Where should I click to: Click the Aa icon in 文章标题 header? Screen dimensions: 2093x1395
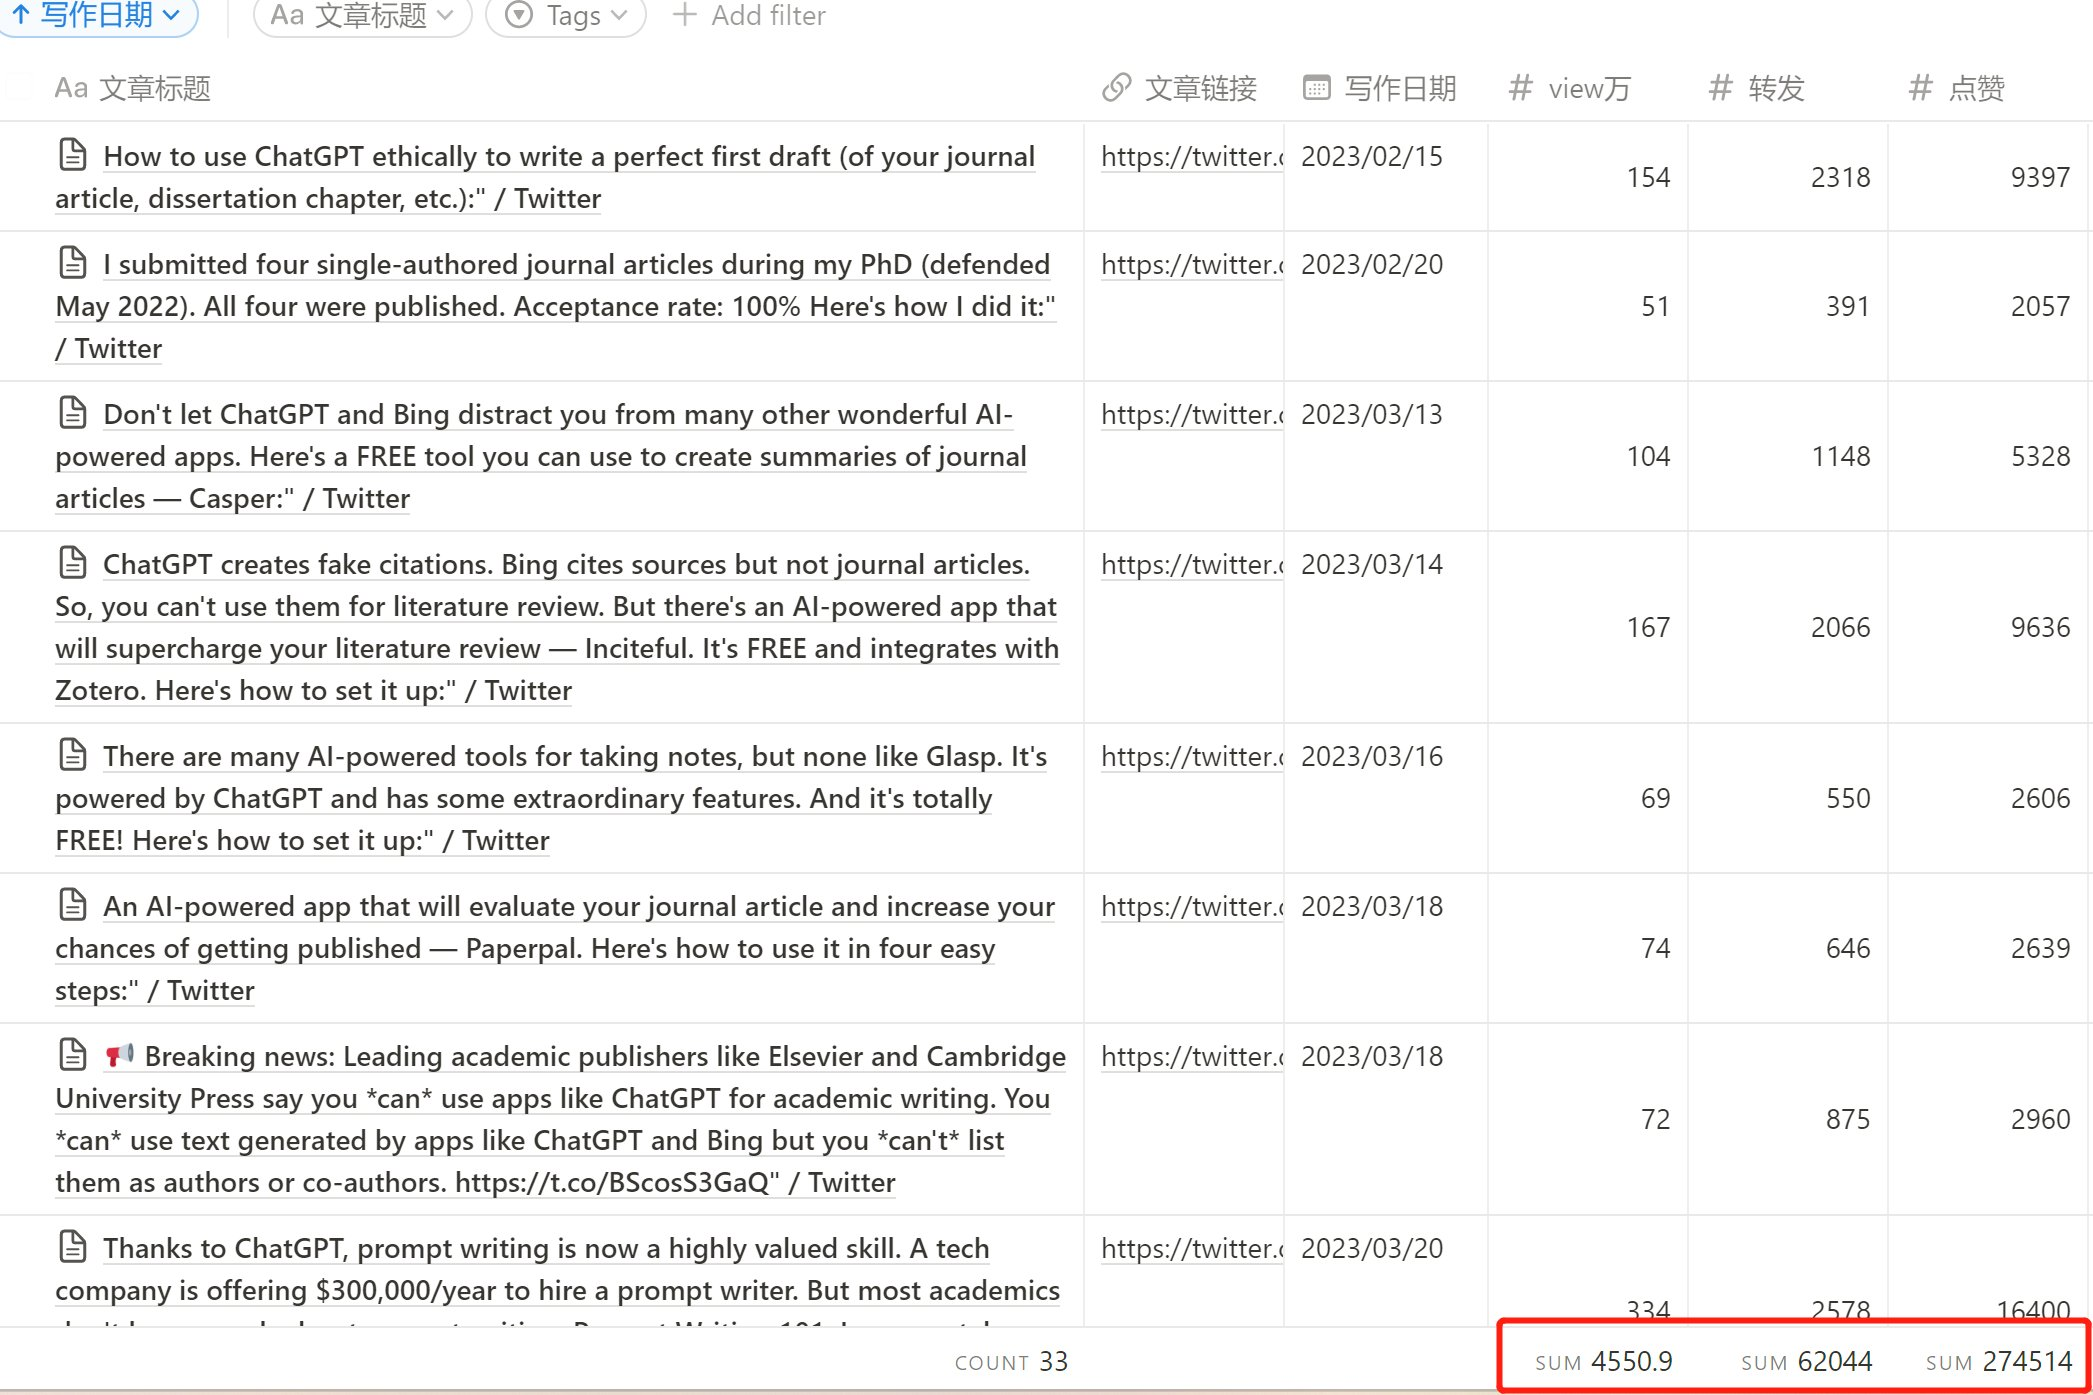[x=71, y=88]
